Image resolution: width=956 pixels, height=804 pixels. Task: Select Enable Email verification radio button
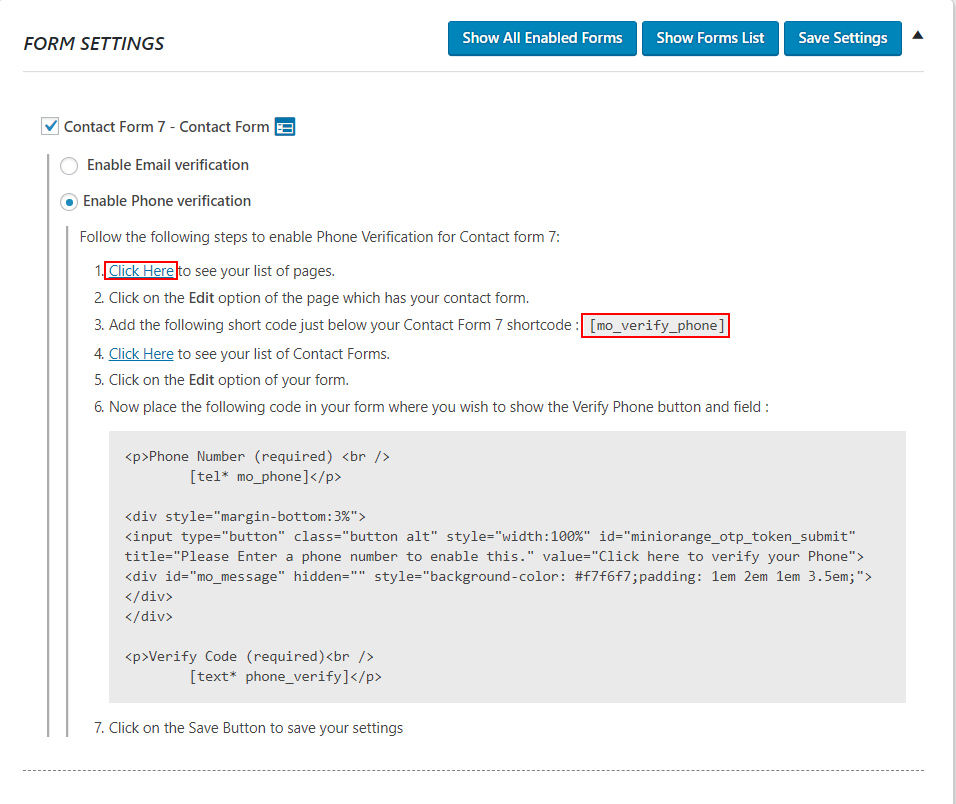click(69, 165)
